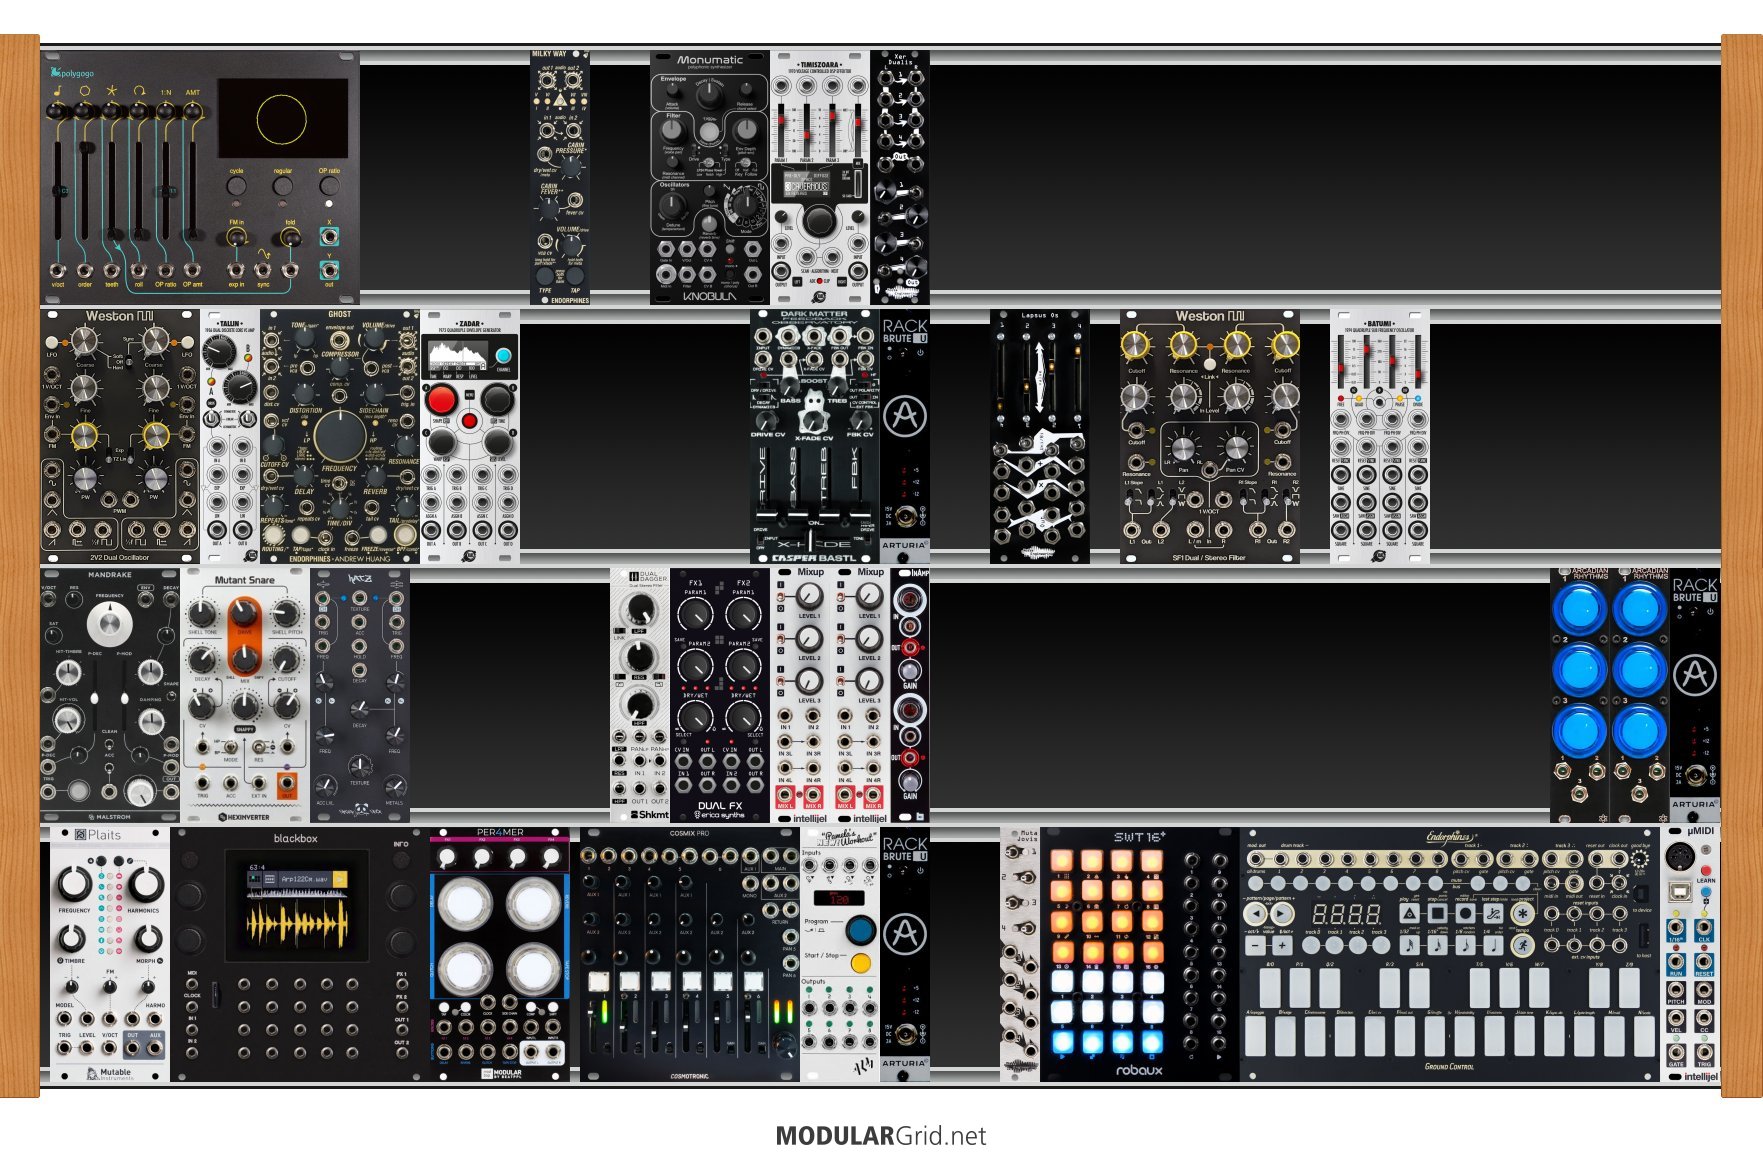Select the Hats module panda logo
The image size is (1763, 1157).
360,810
